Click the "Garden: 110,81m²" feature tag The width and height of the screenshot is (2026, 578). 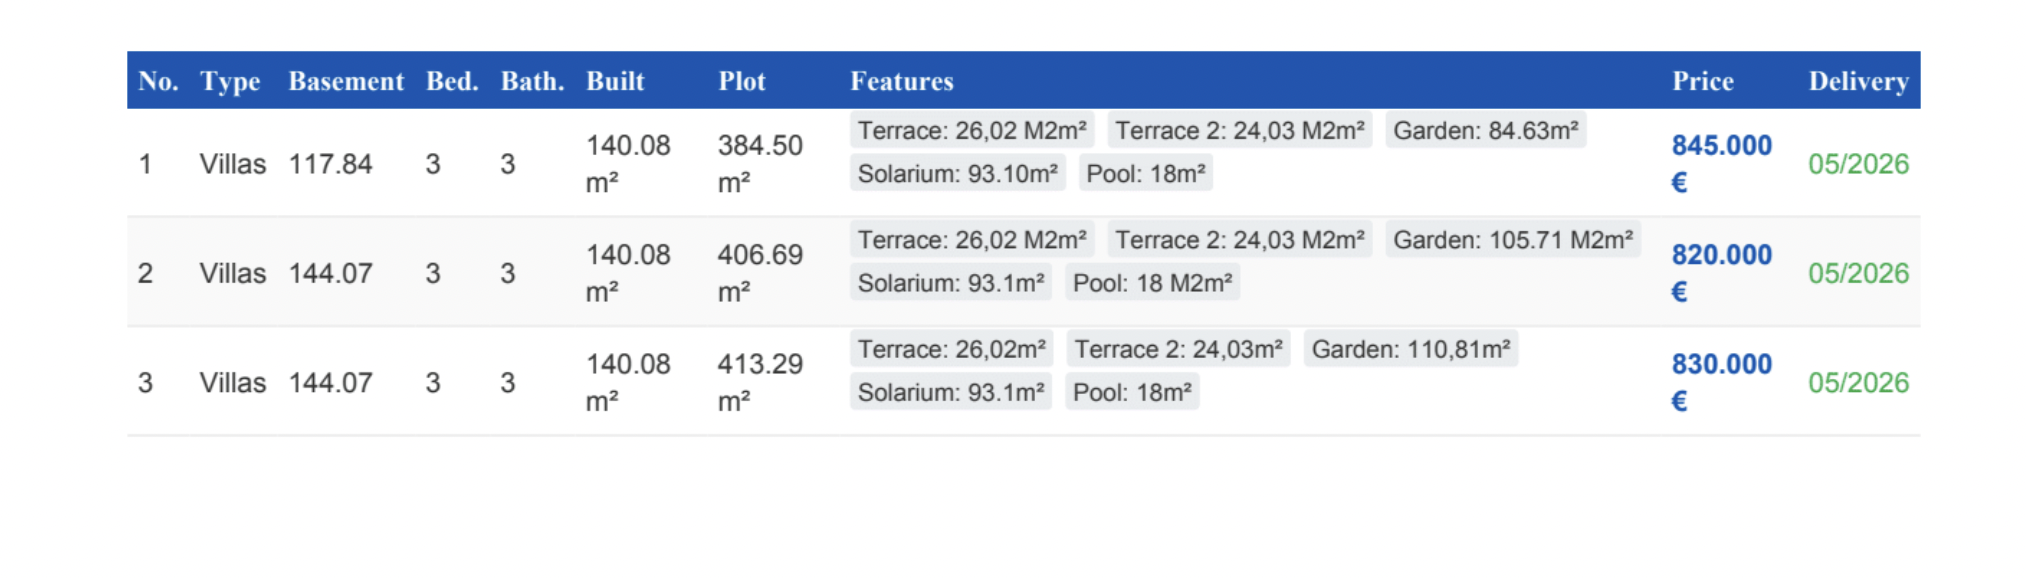tap(1410, 349)
